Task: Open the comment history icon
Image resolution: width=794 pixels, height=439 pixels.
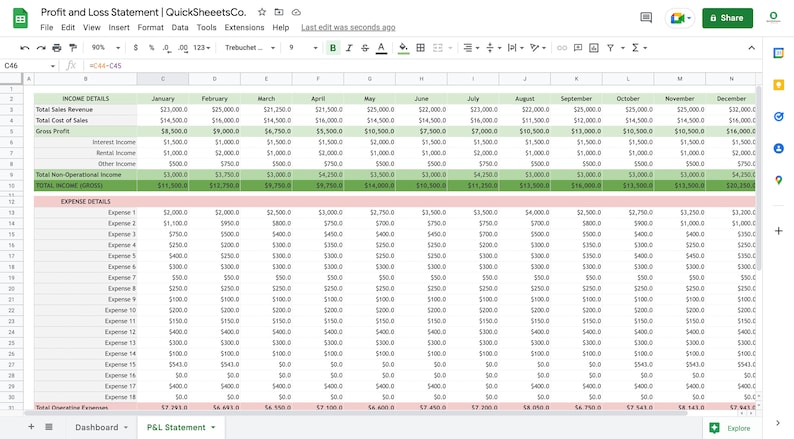Action: pos(646,18)
